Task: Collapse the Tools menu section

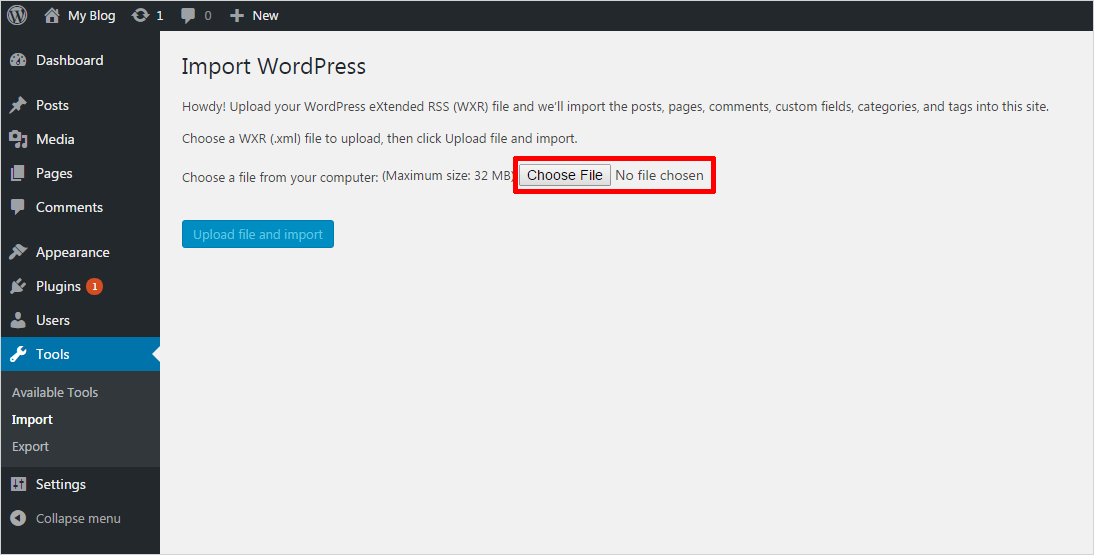Action: pos(52,354)
